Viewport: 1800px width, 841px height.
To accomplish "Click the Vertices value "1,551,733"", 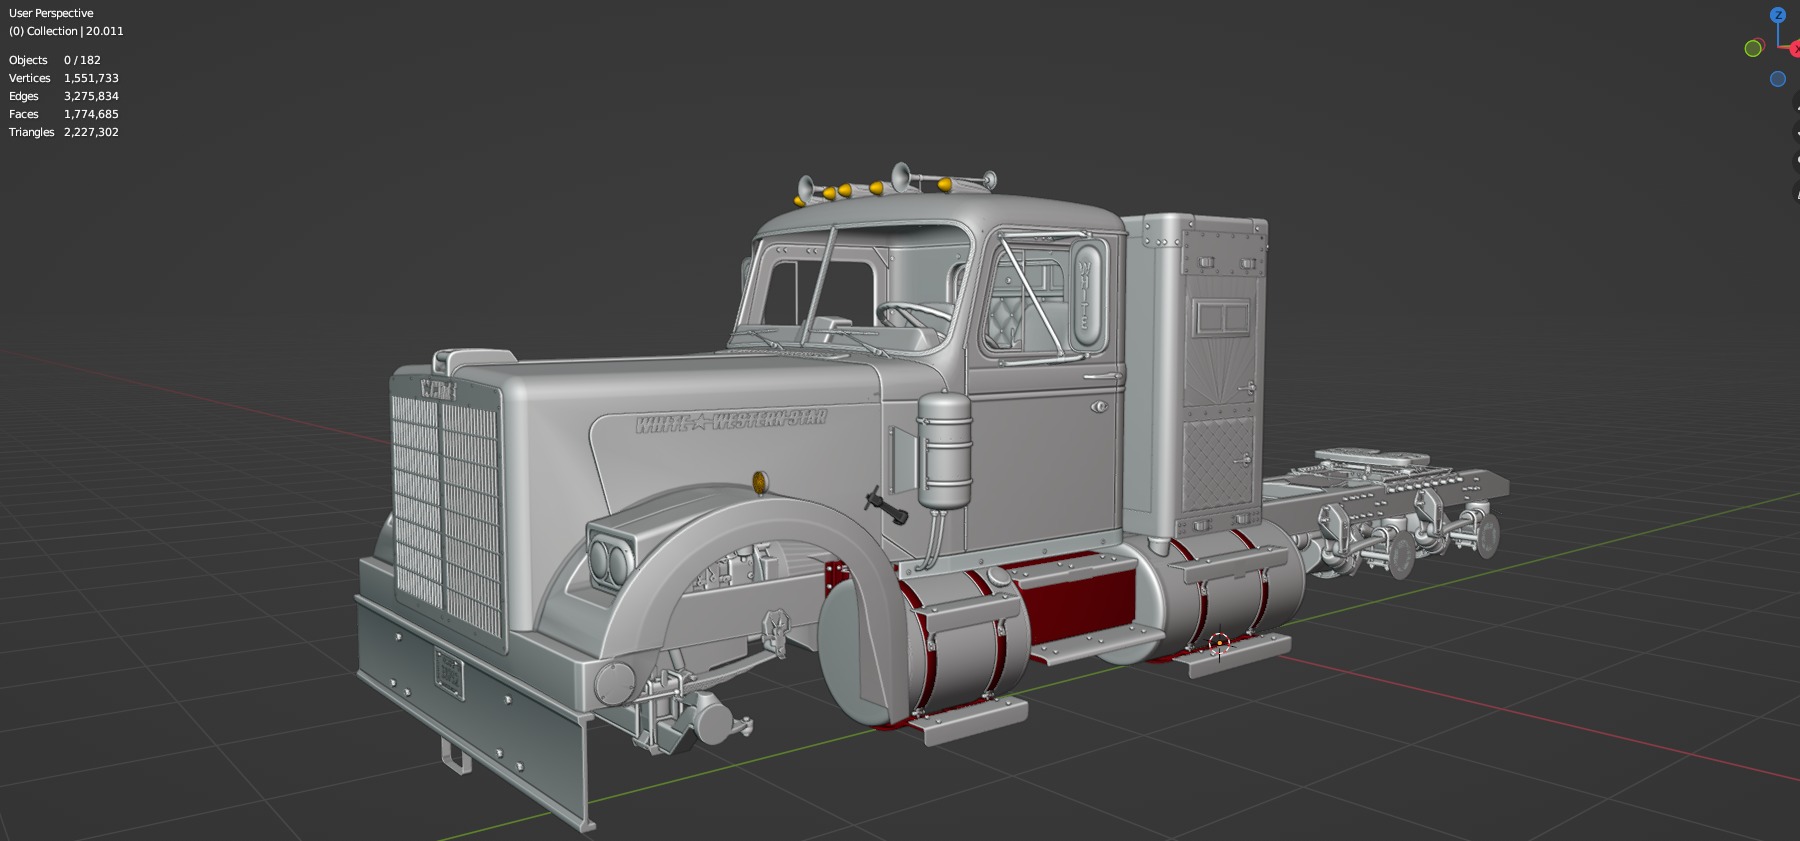I will (91, 78).
